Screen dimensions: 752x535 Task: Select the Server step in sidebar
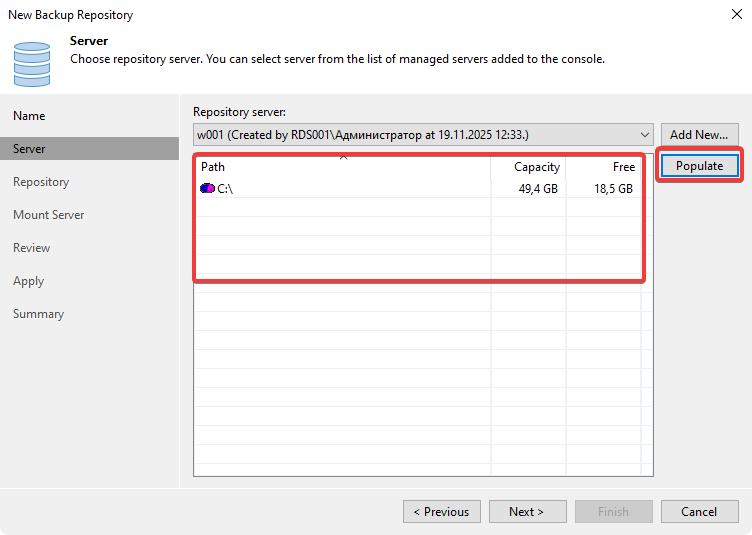(29, 149)
